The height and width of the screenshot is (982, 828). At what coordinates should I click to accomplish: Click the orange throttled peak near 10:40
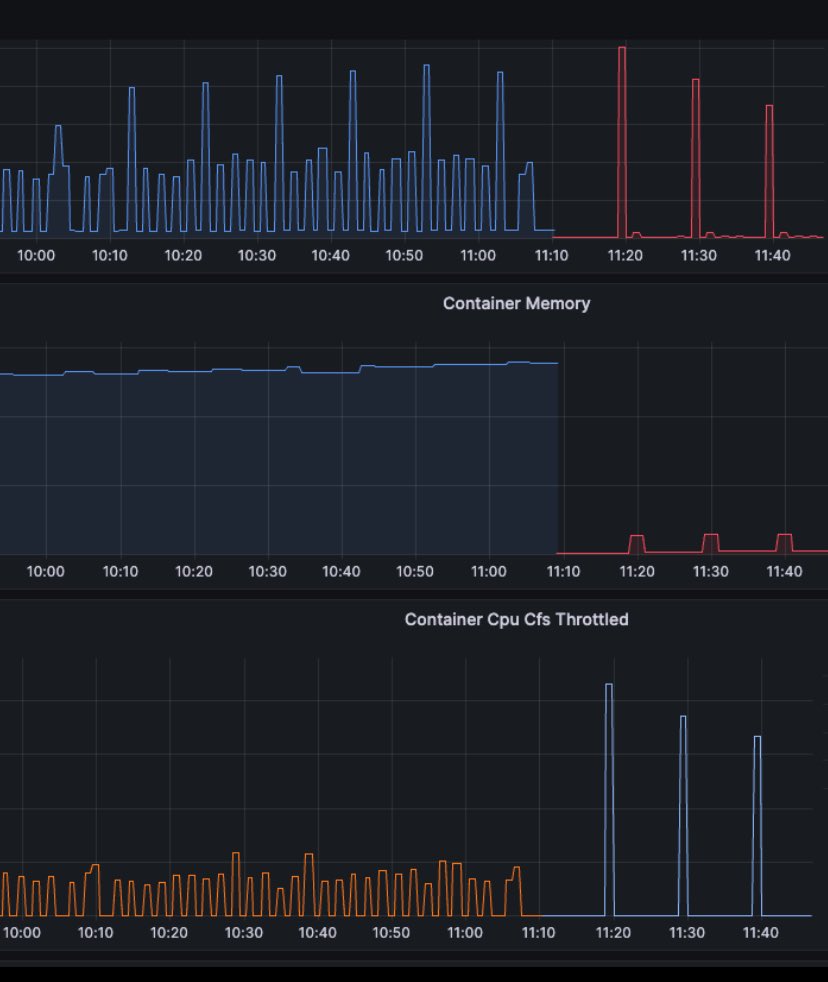(x=309, y=884)
